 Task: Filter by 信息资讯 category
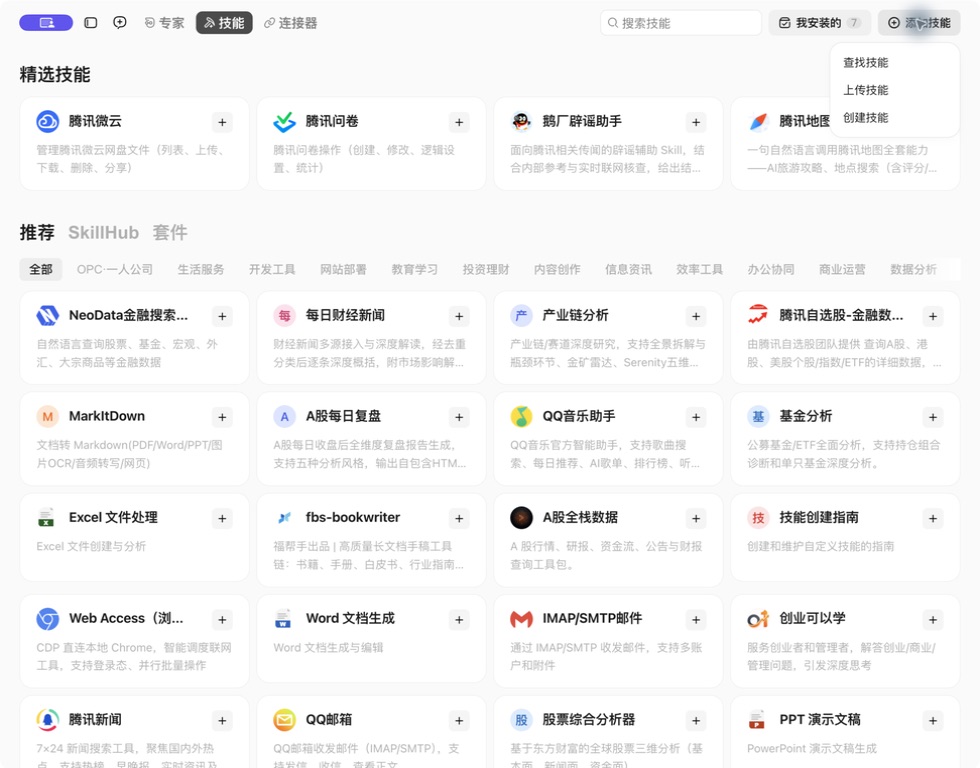(x=628, y=269)
